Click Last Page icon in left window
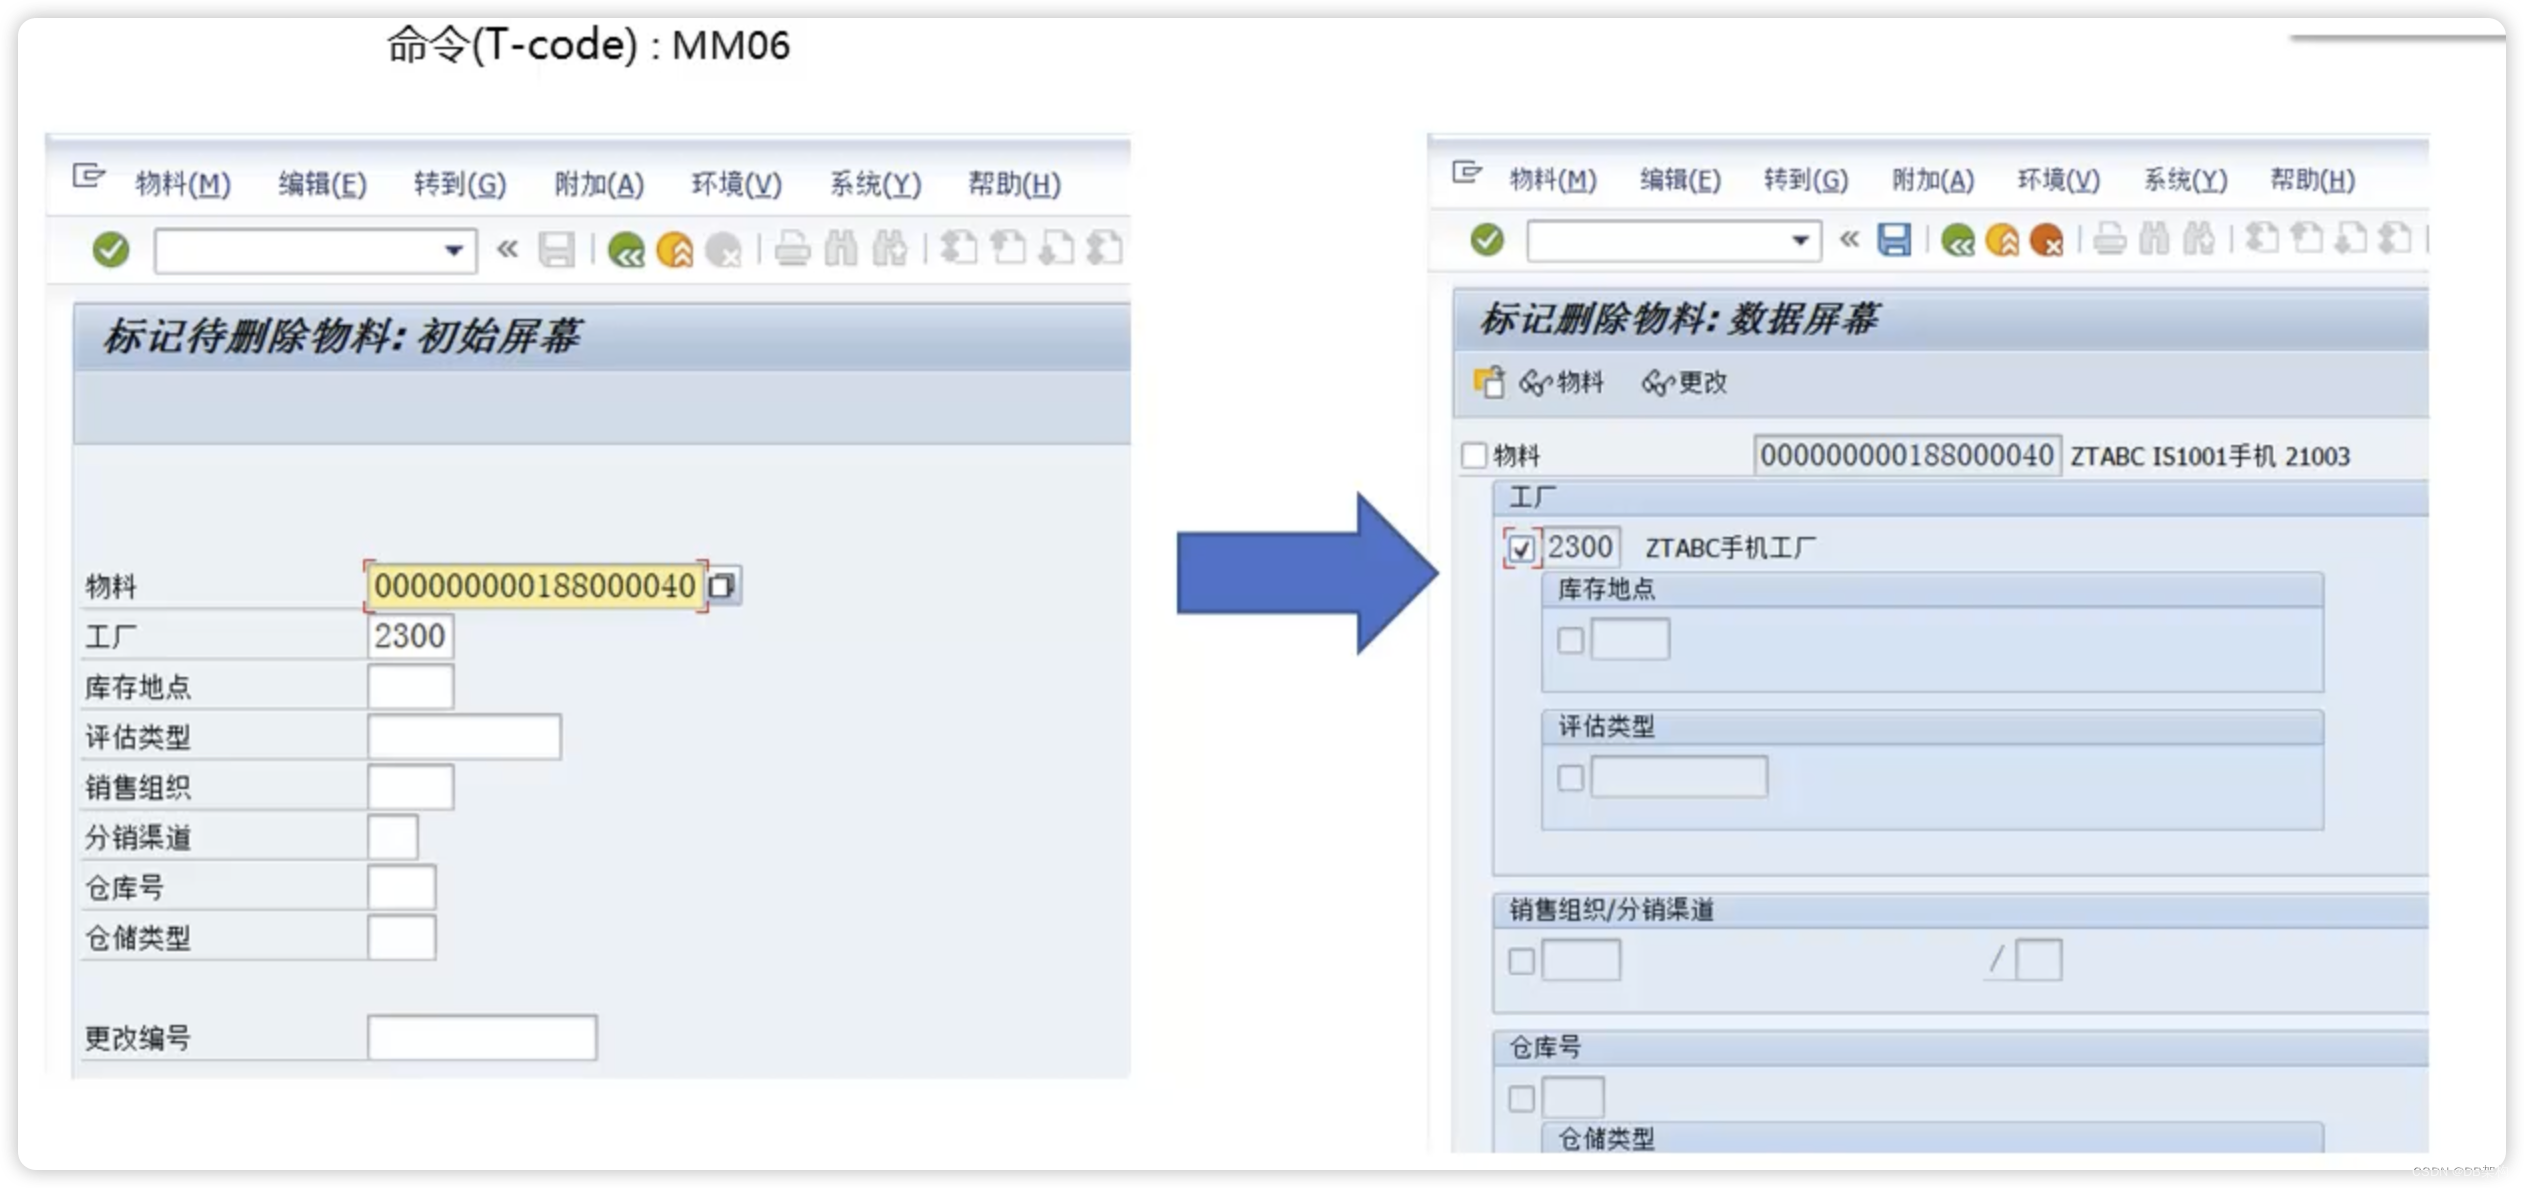2524x1188 pixels. pos(1104,249)
